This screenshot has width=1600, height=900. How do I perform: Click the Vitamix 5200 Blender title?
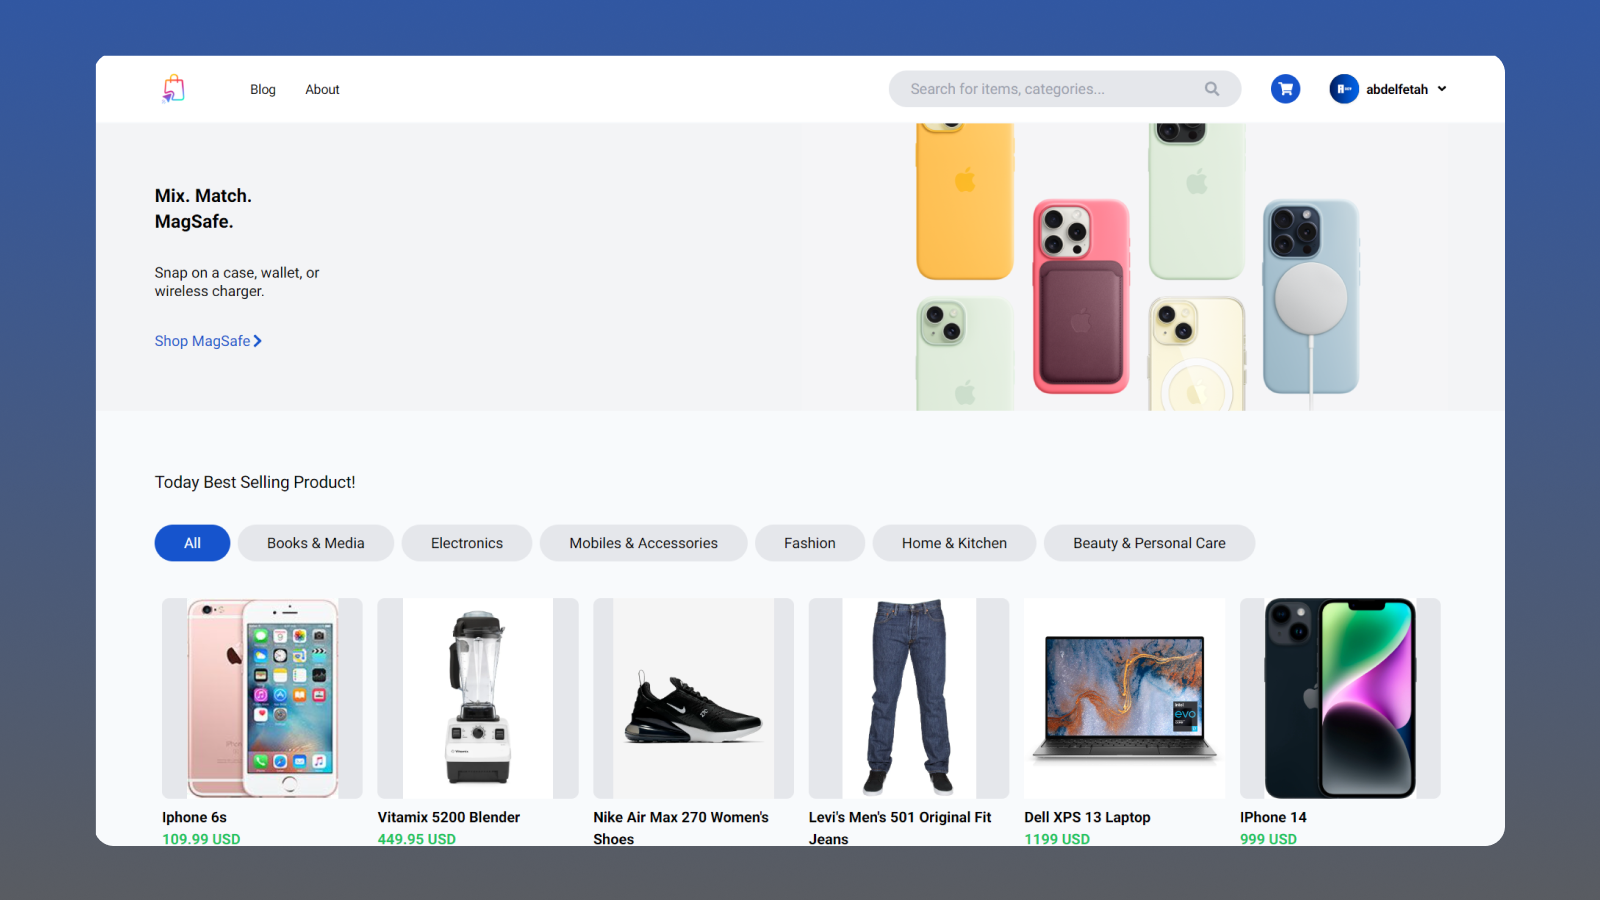tap(449, 817)
